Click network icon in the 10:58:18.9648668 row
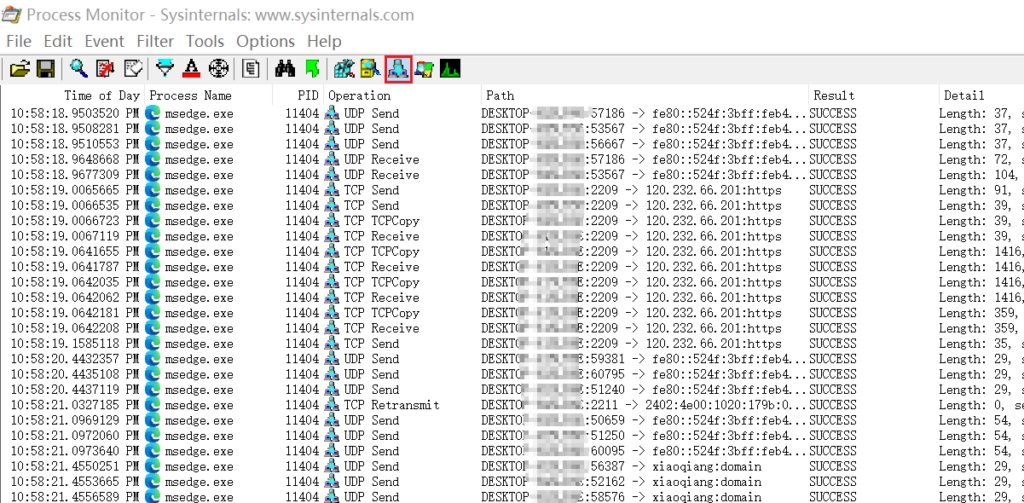The width and height of the screenshot is (1024, 503). (x=332, y=159)
